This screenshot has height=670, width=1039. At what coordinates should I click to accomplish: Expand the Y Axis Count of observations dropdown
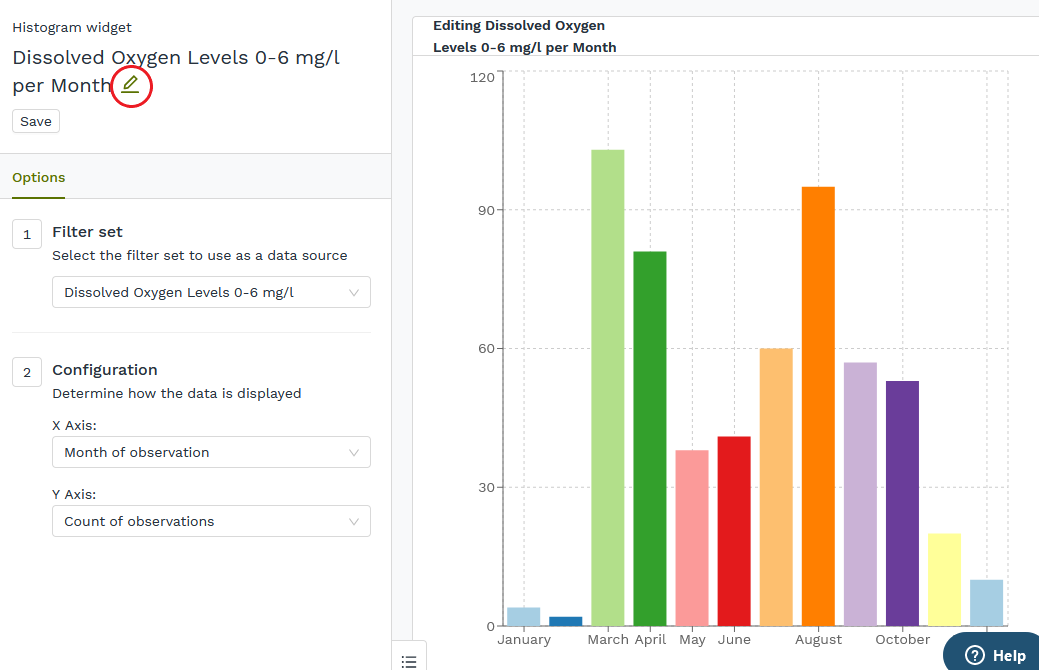click(x=211, y=521)
